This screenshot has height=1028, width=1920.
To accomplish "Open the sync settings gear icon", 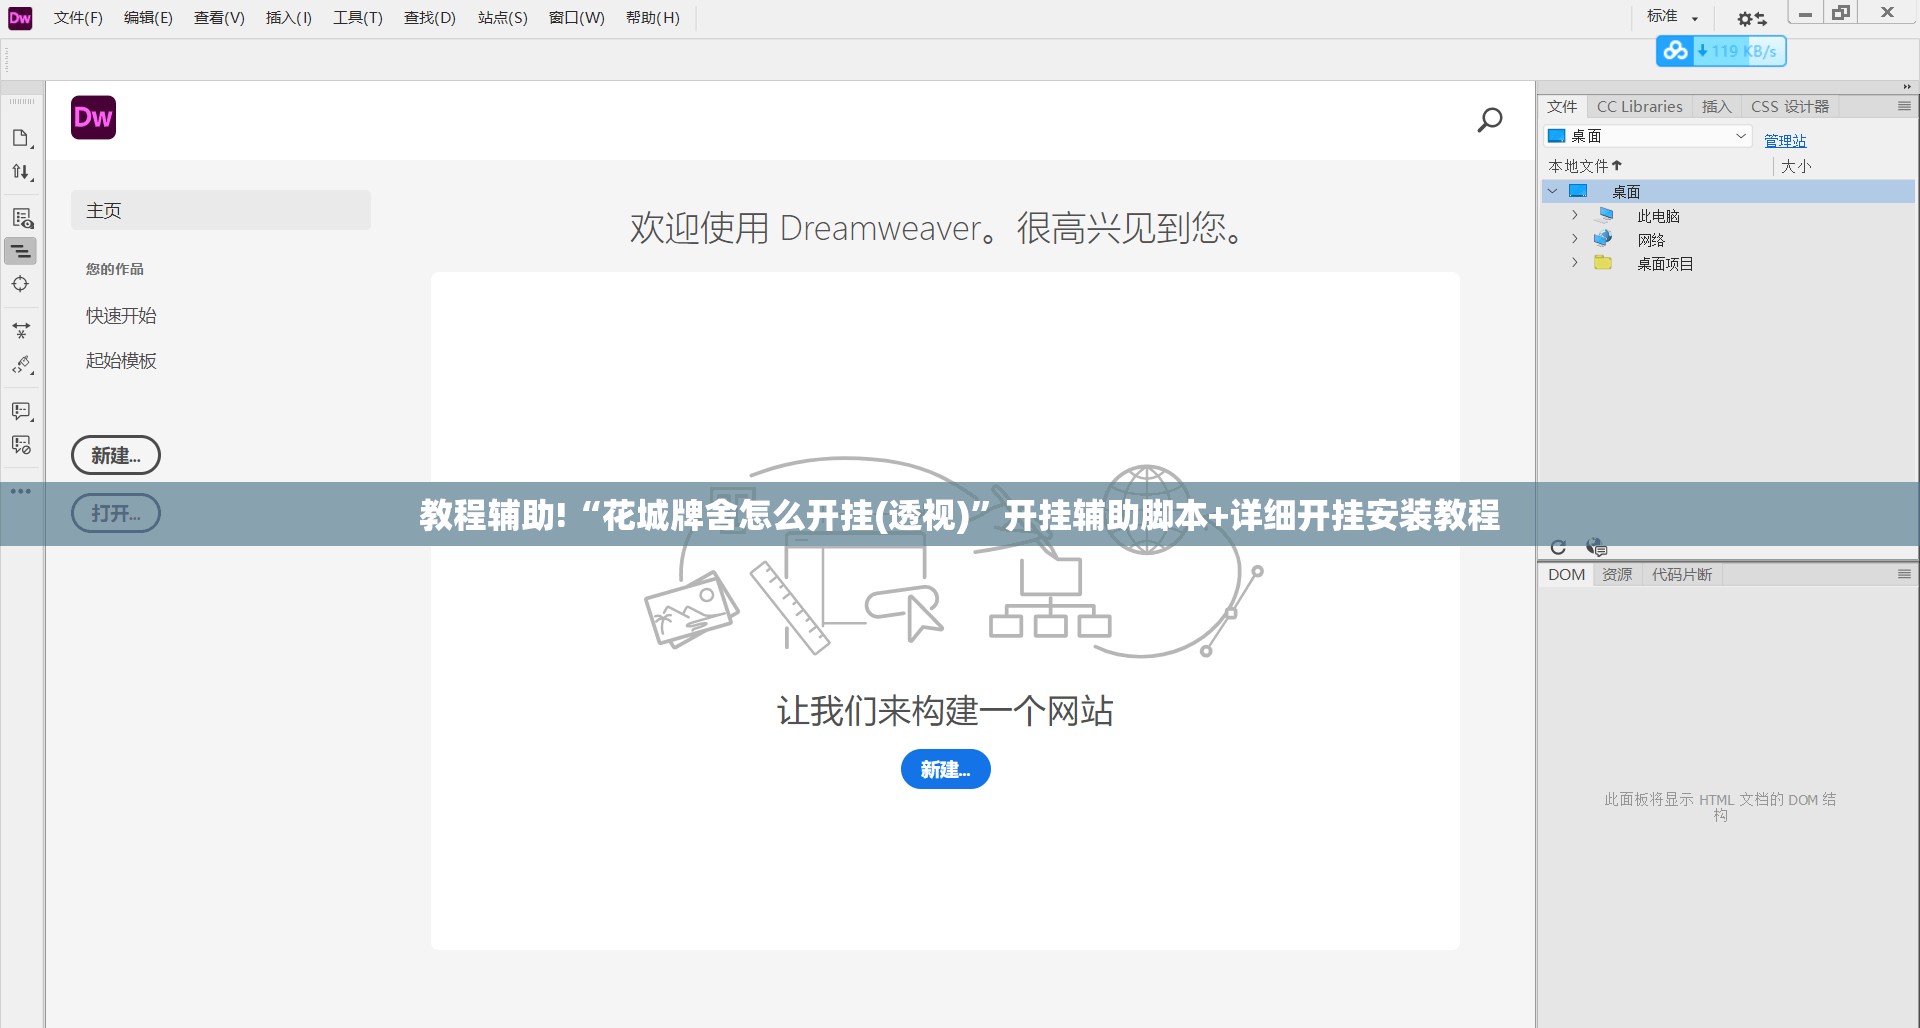I will 1751,19.
